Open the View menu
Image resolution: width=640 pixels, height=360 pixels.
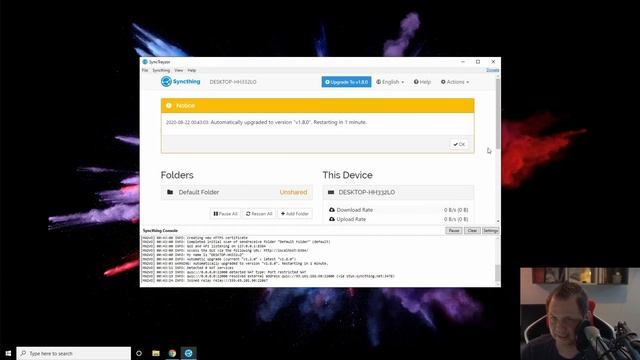pos(179,70)
